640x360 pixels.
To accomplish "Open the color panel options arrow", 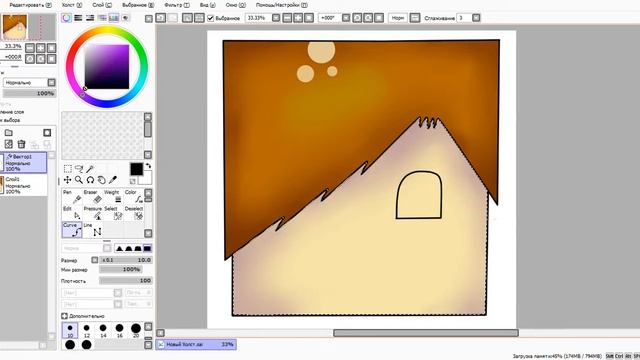I will click(x=149, y=19).
